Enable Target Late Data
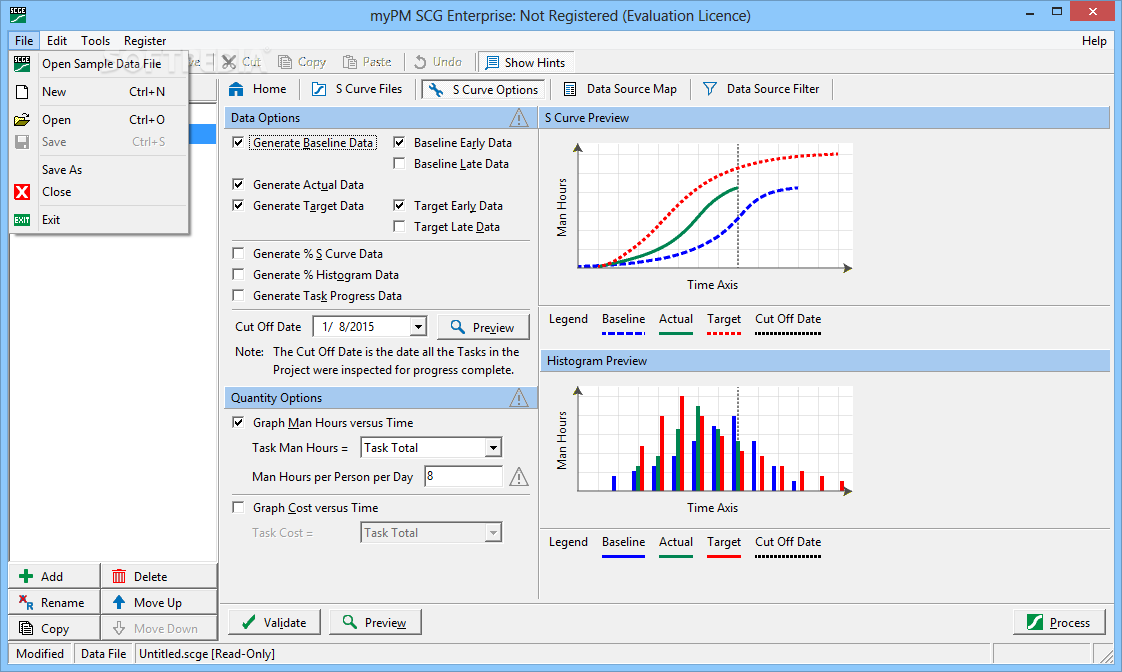The width and height of the screenshot is (1122, 672). [x=399, y=227]
